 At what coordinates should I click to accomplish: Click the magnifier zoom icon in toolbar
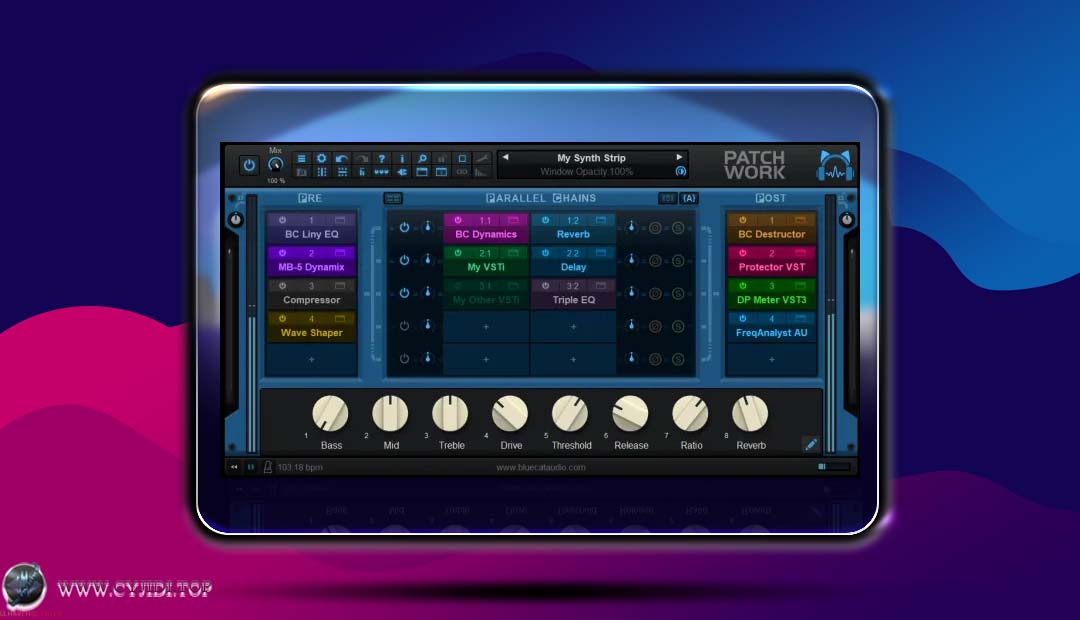pos(422,158)
